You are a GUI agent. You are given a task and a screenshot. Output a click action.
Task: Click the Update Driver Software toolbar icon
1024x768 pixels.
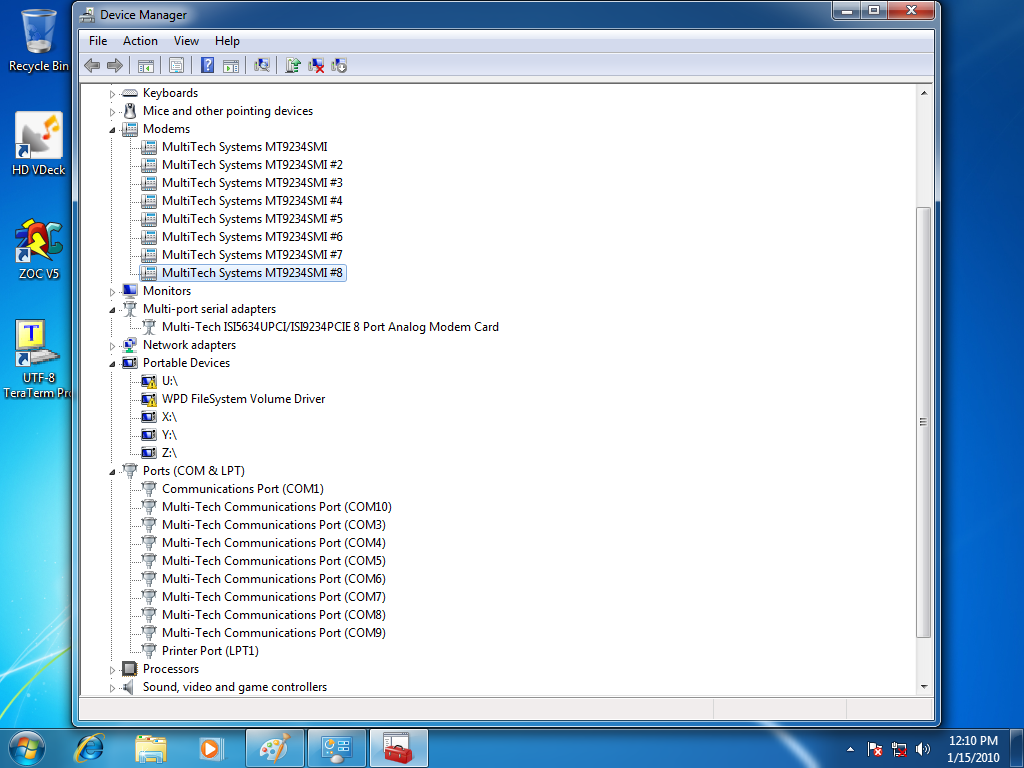click(x=292, y=66)
